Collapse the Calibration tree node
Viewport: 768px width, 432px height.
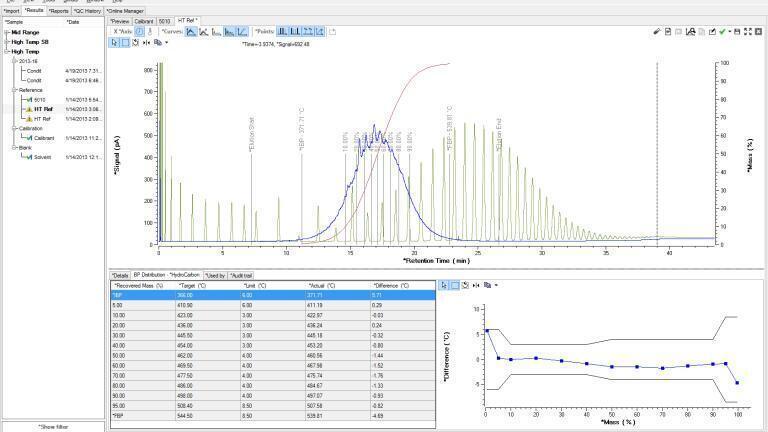coord(14,128)
